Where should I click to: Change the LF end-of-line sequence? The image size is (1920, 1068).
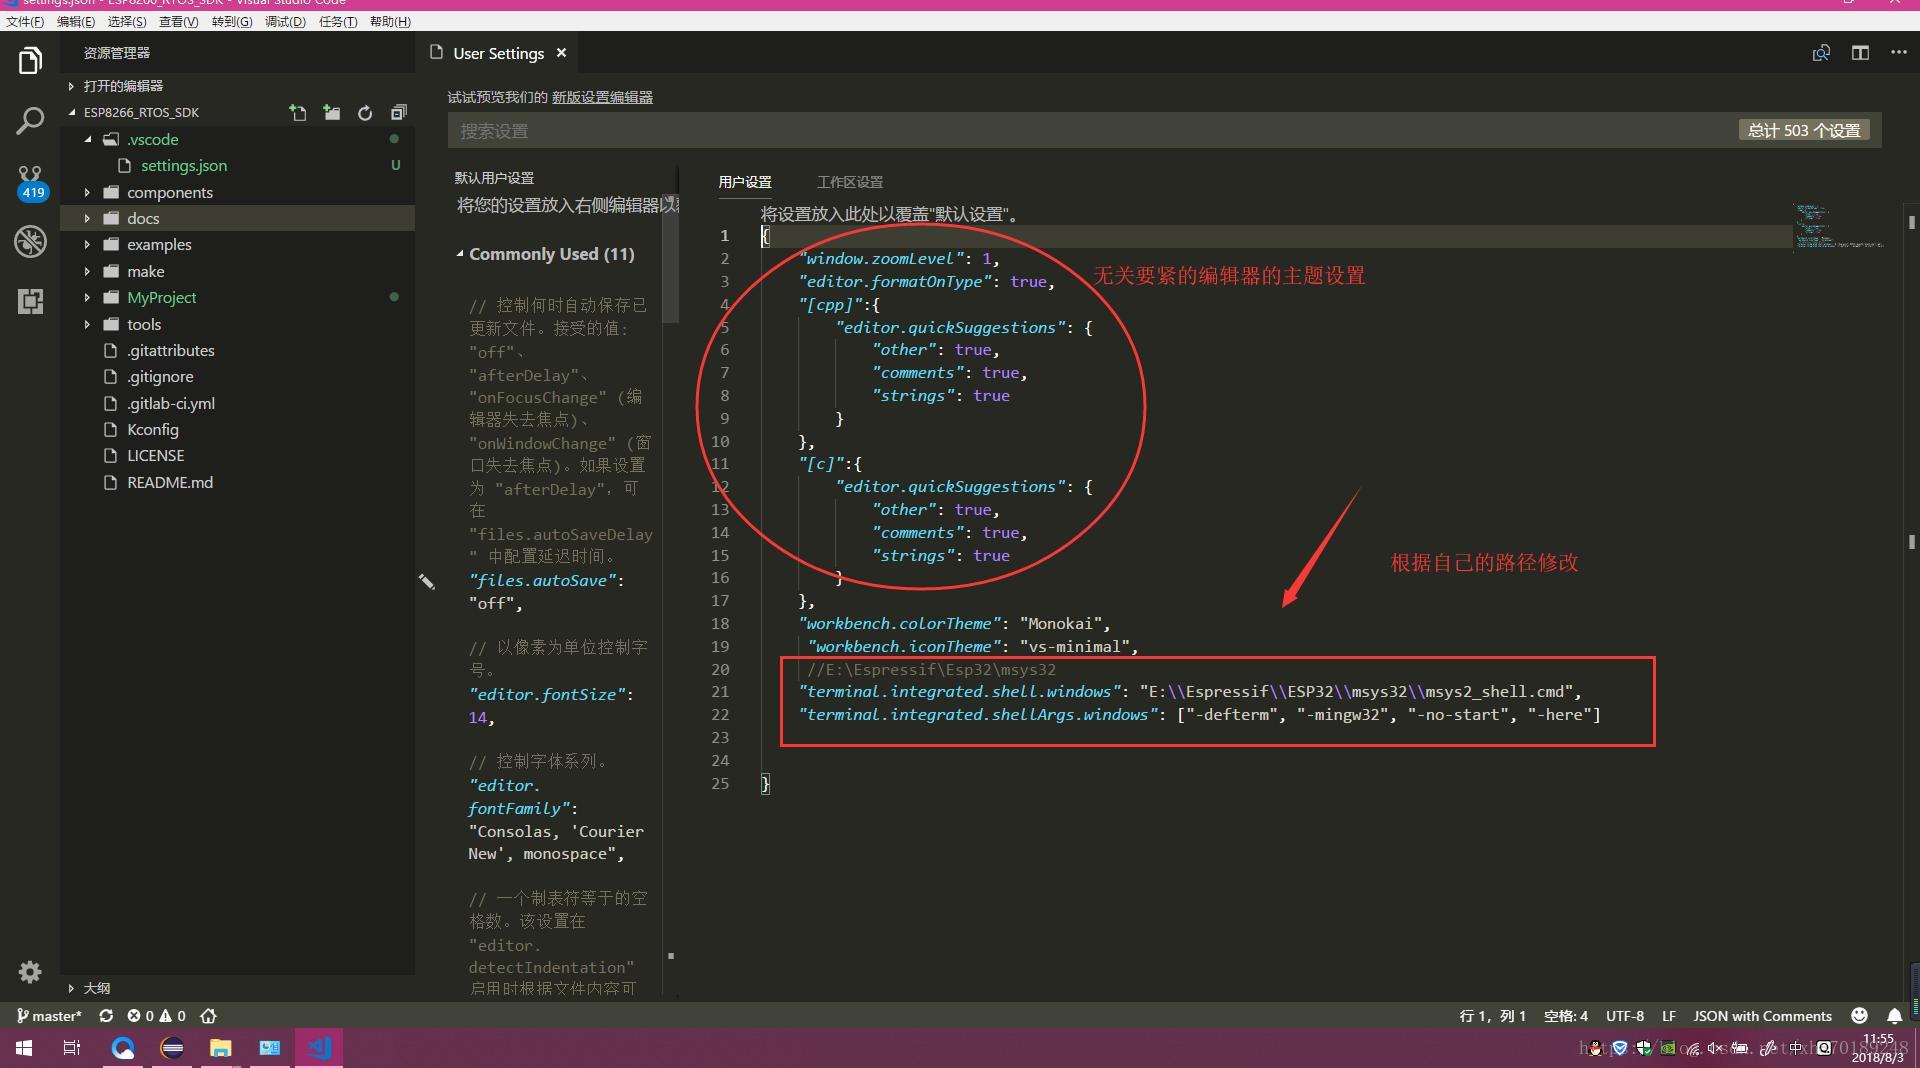click(x=1668, y=1015)
